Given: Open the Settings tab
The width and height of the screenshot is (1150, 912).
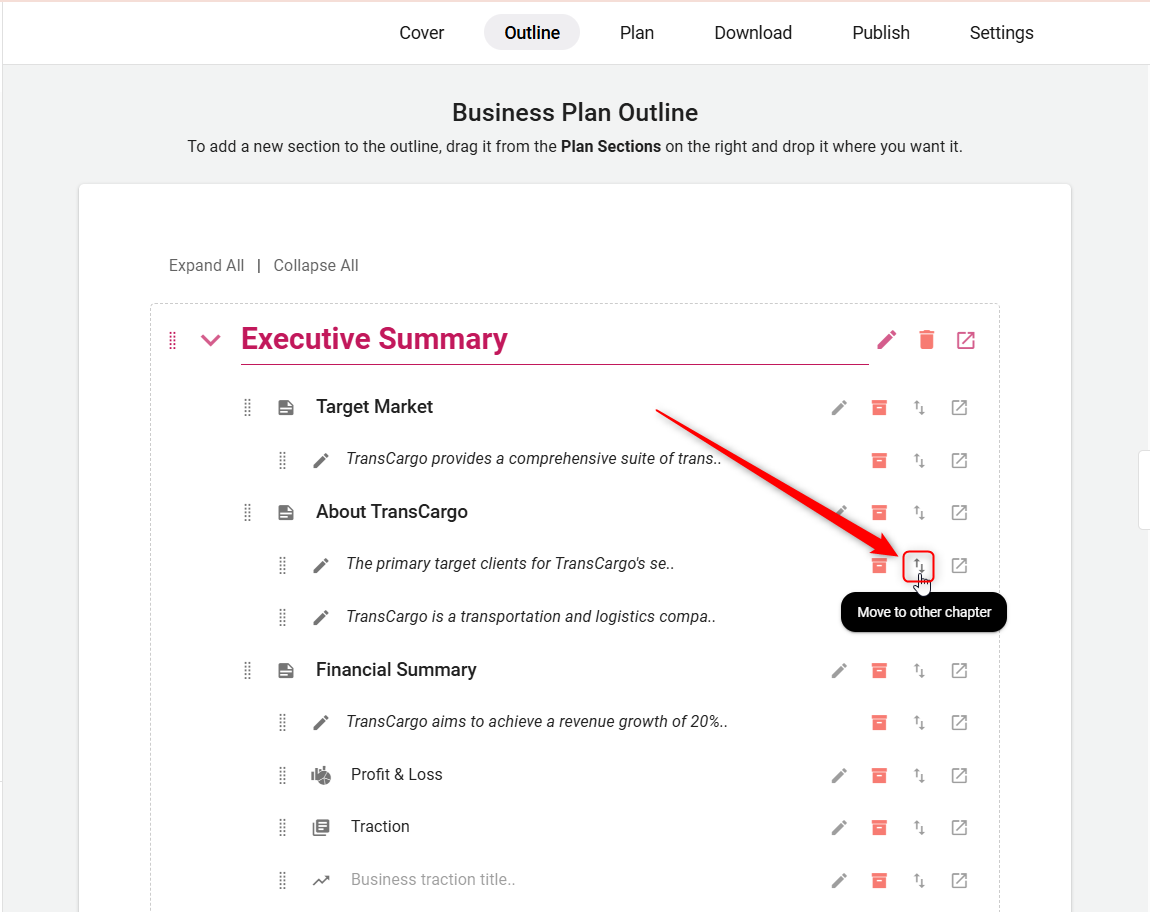Looking at the screenshot, I should 1001,33.
